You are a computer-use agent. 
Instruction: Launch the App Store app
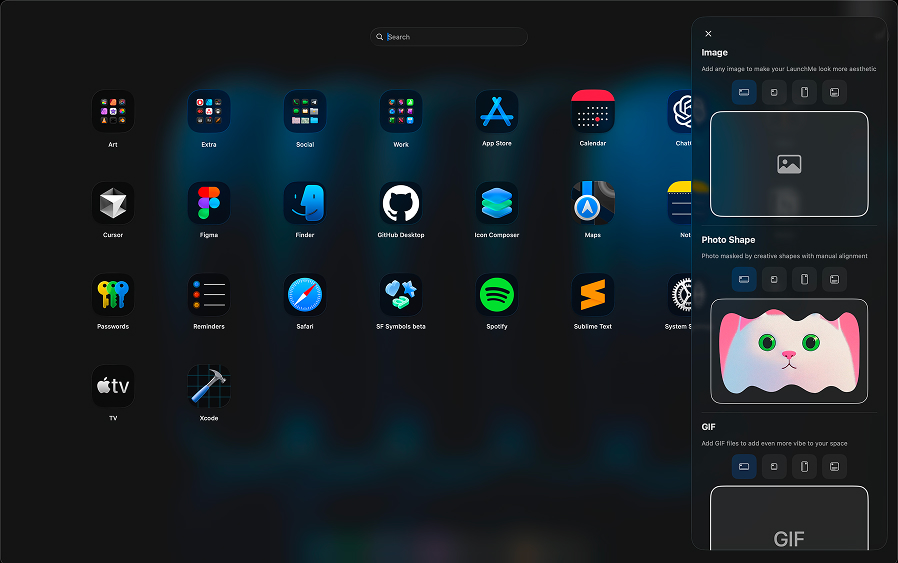(x=497, y=111)
